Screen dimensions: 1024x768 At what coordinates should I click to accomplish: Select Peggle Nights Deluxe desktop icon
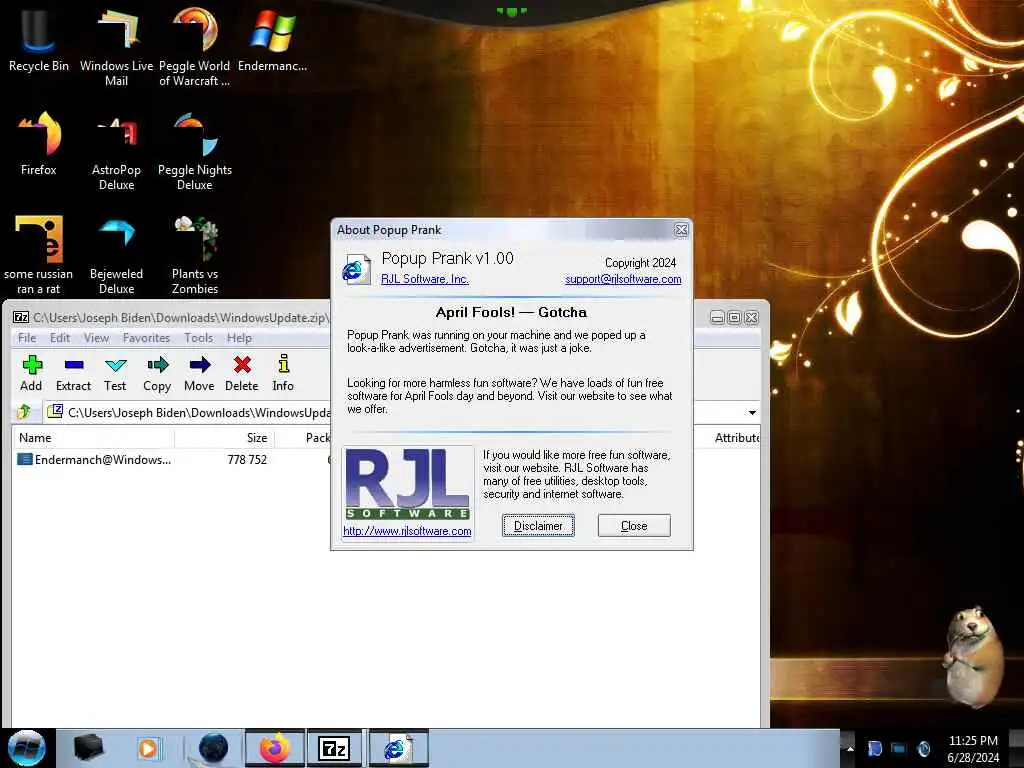[x=195, y=150]
